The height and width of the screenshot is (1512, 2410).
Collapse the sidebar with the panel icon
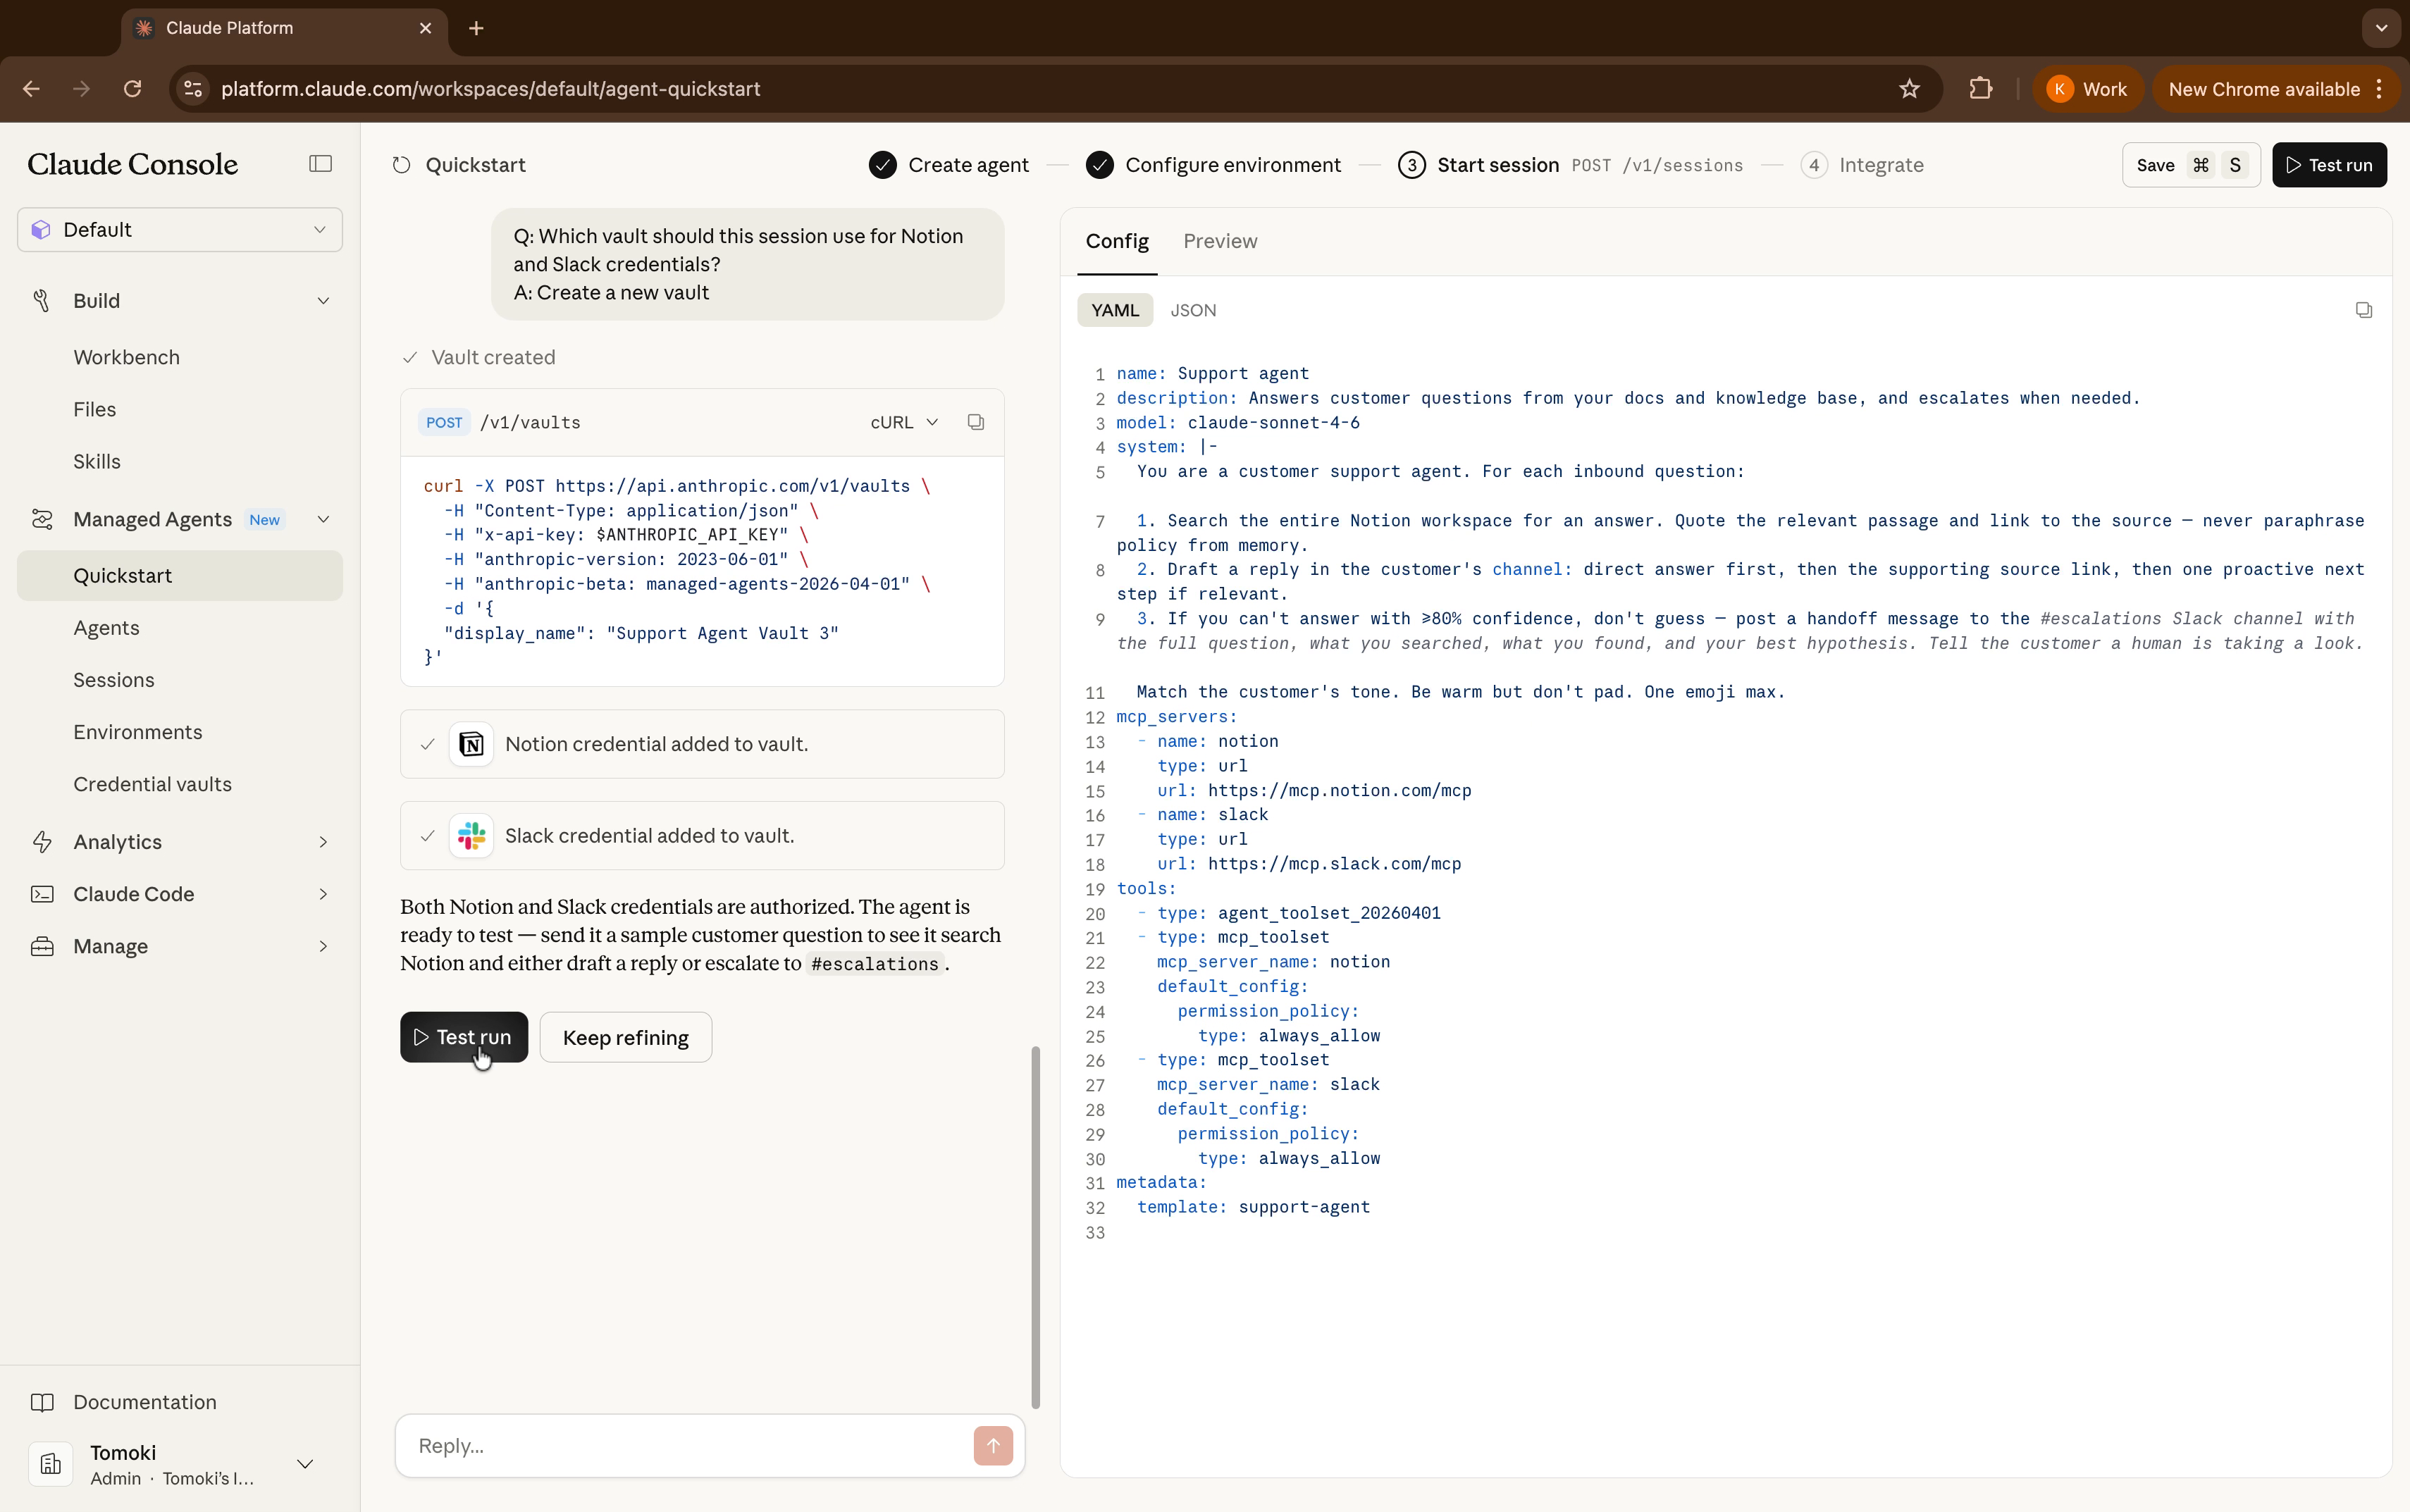pos(320,164)
